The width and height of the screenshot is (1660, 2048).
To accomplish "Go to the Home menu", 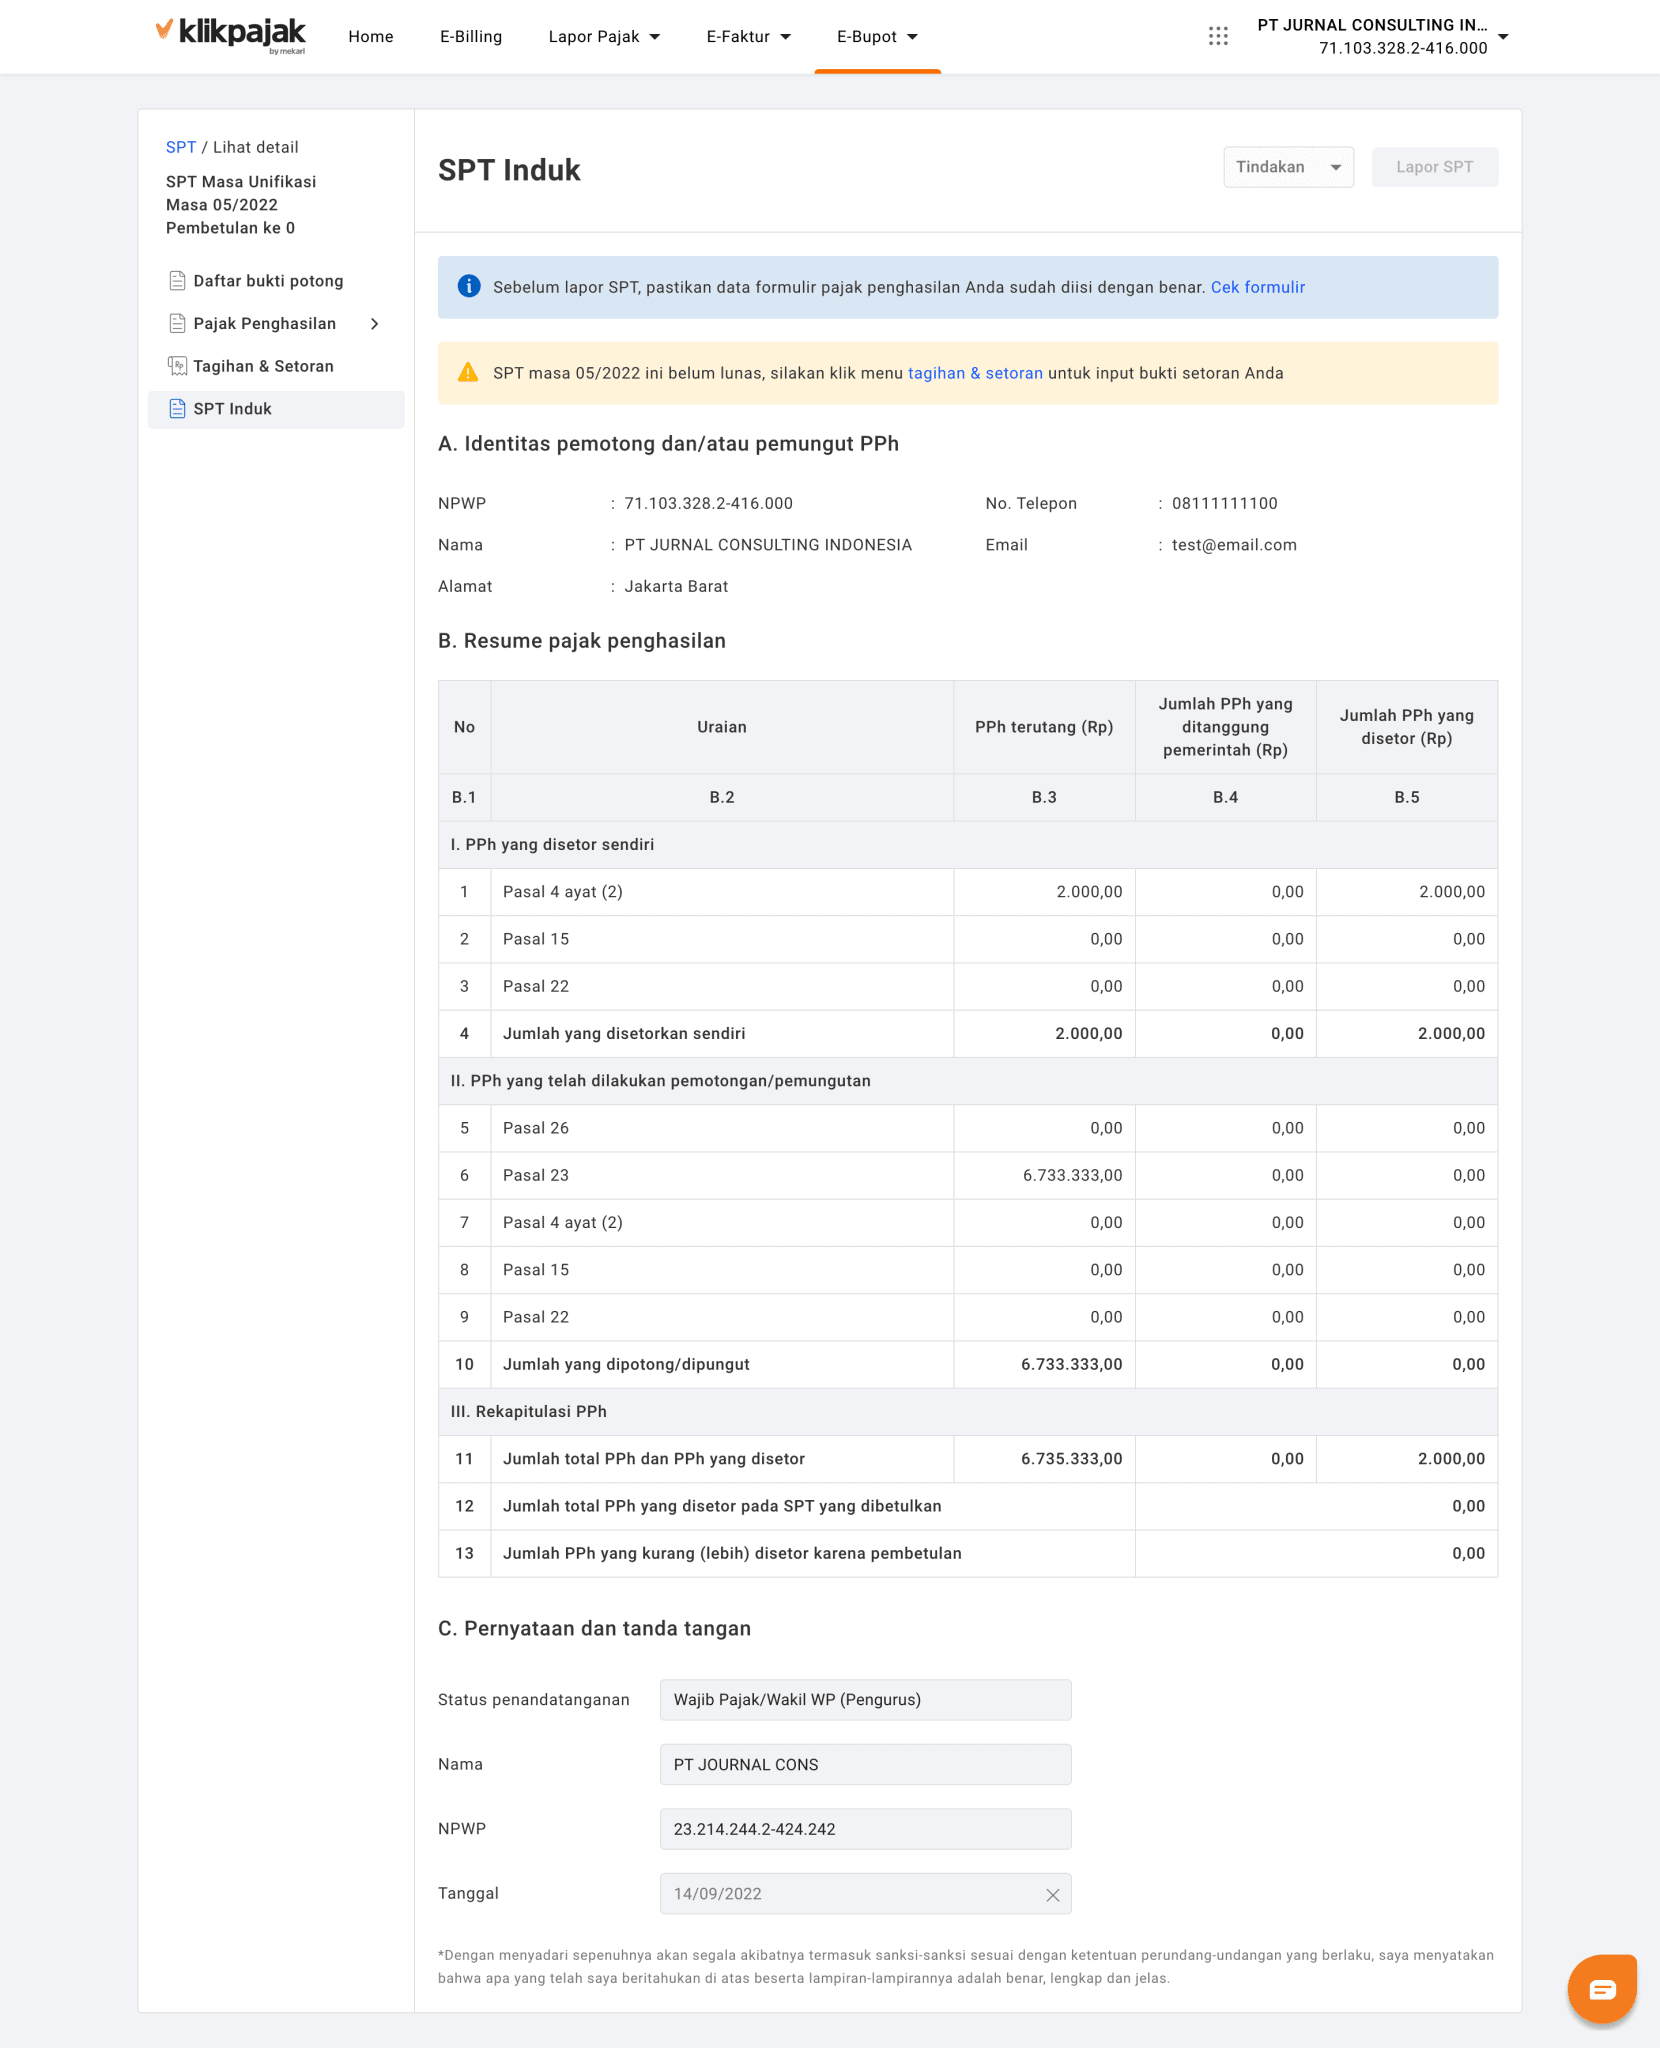I will (371, 37).
